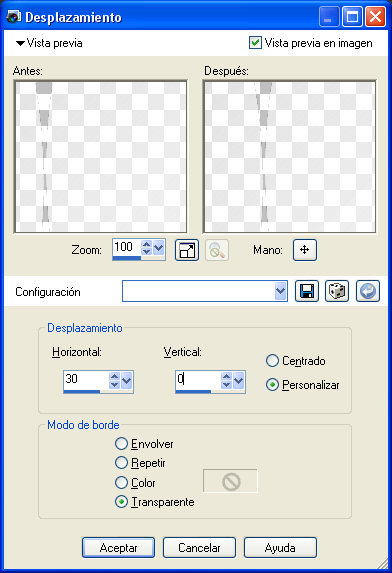Open the Horizontal offset slider dropdown
This screenshot has height=573, width=392.
[127, 380]
